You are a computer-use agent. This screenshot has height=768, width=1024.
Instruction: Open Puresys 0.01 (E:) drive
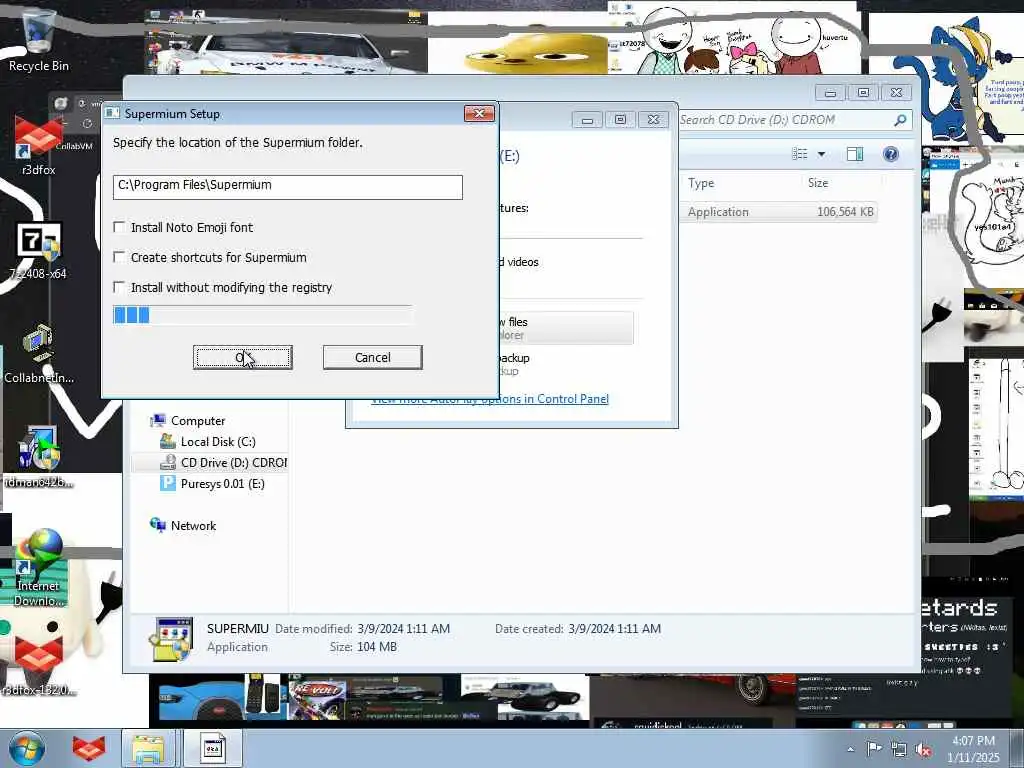[x=222, y=483]
